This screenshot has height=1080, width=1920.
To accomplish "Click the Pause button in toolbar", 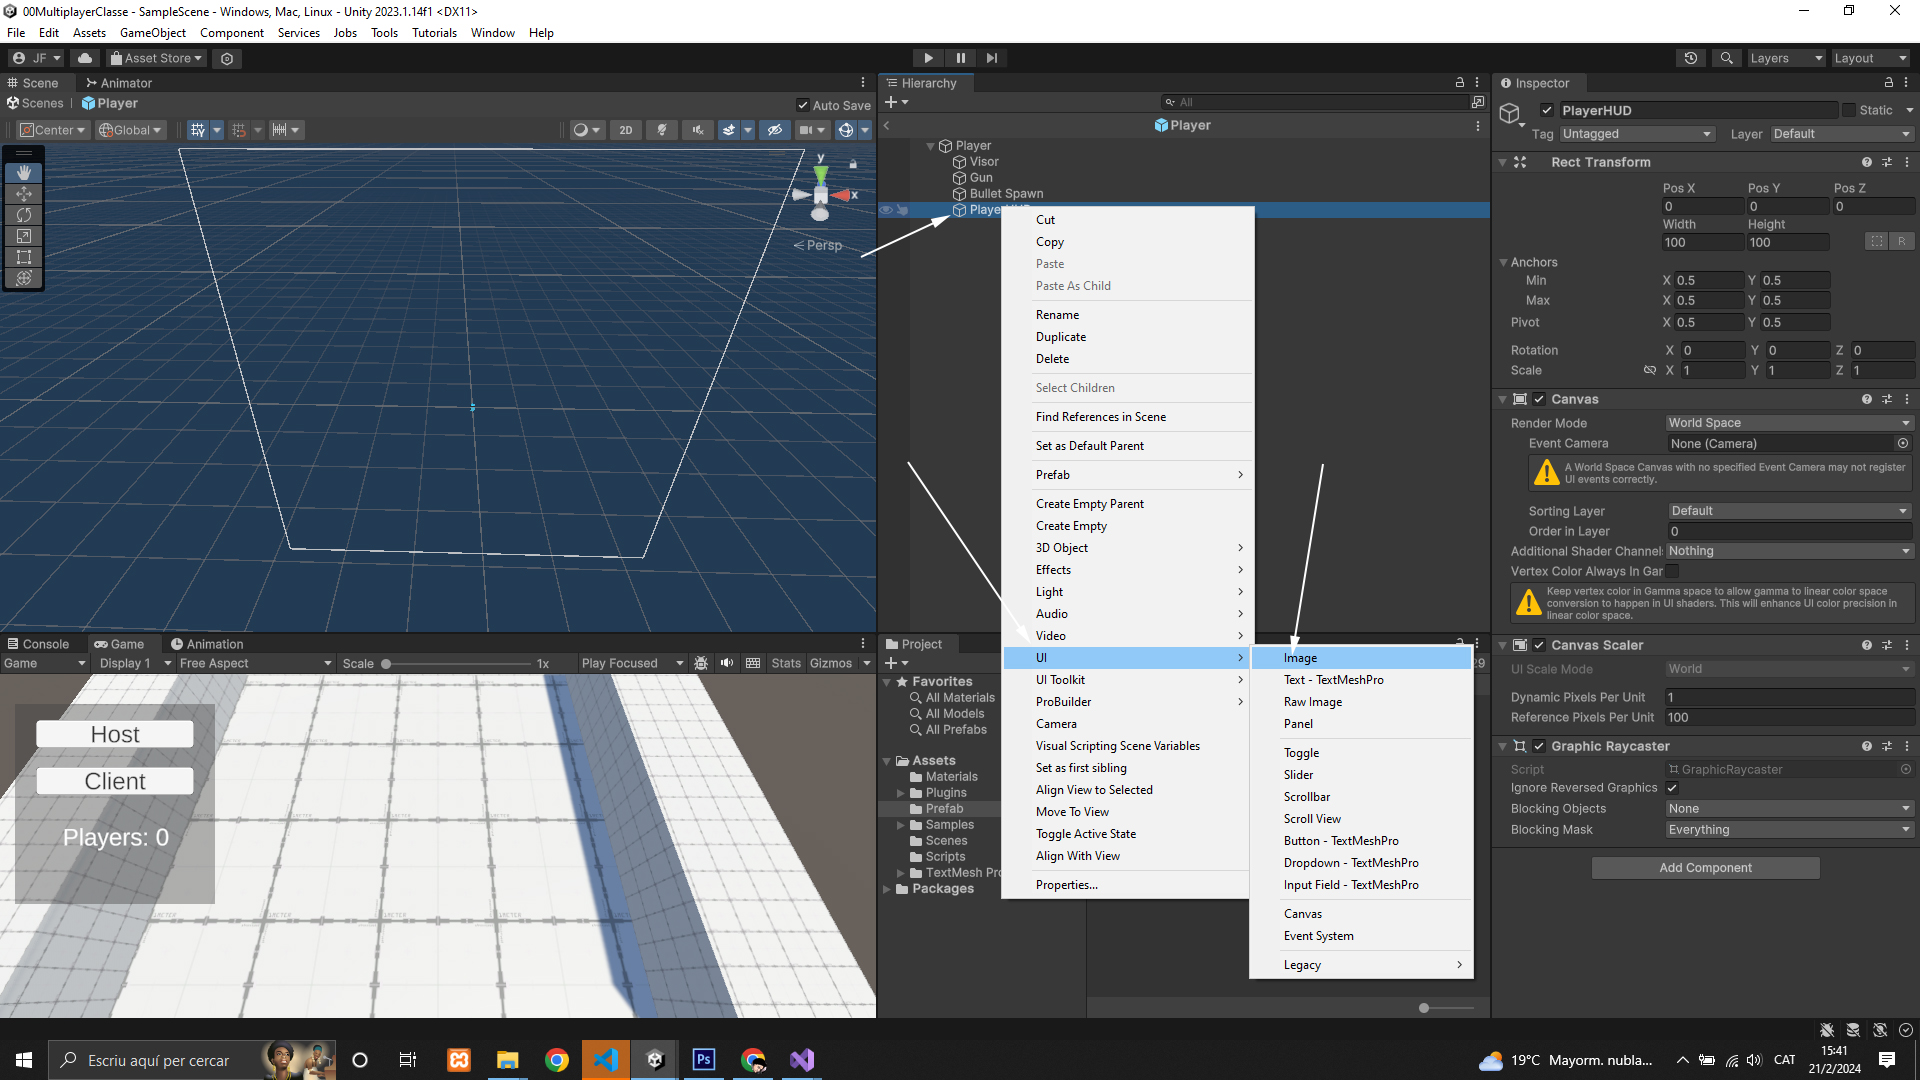I will (x=960, y=58).
